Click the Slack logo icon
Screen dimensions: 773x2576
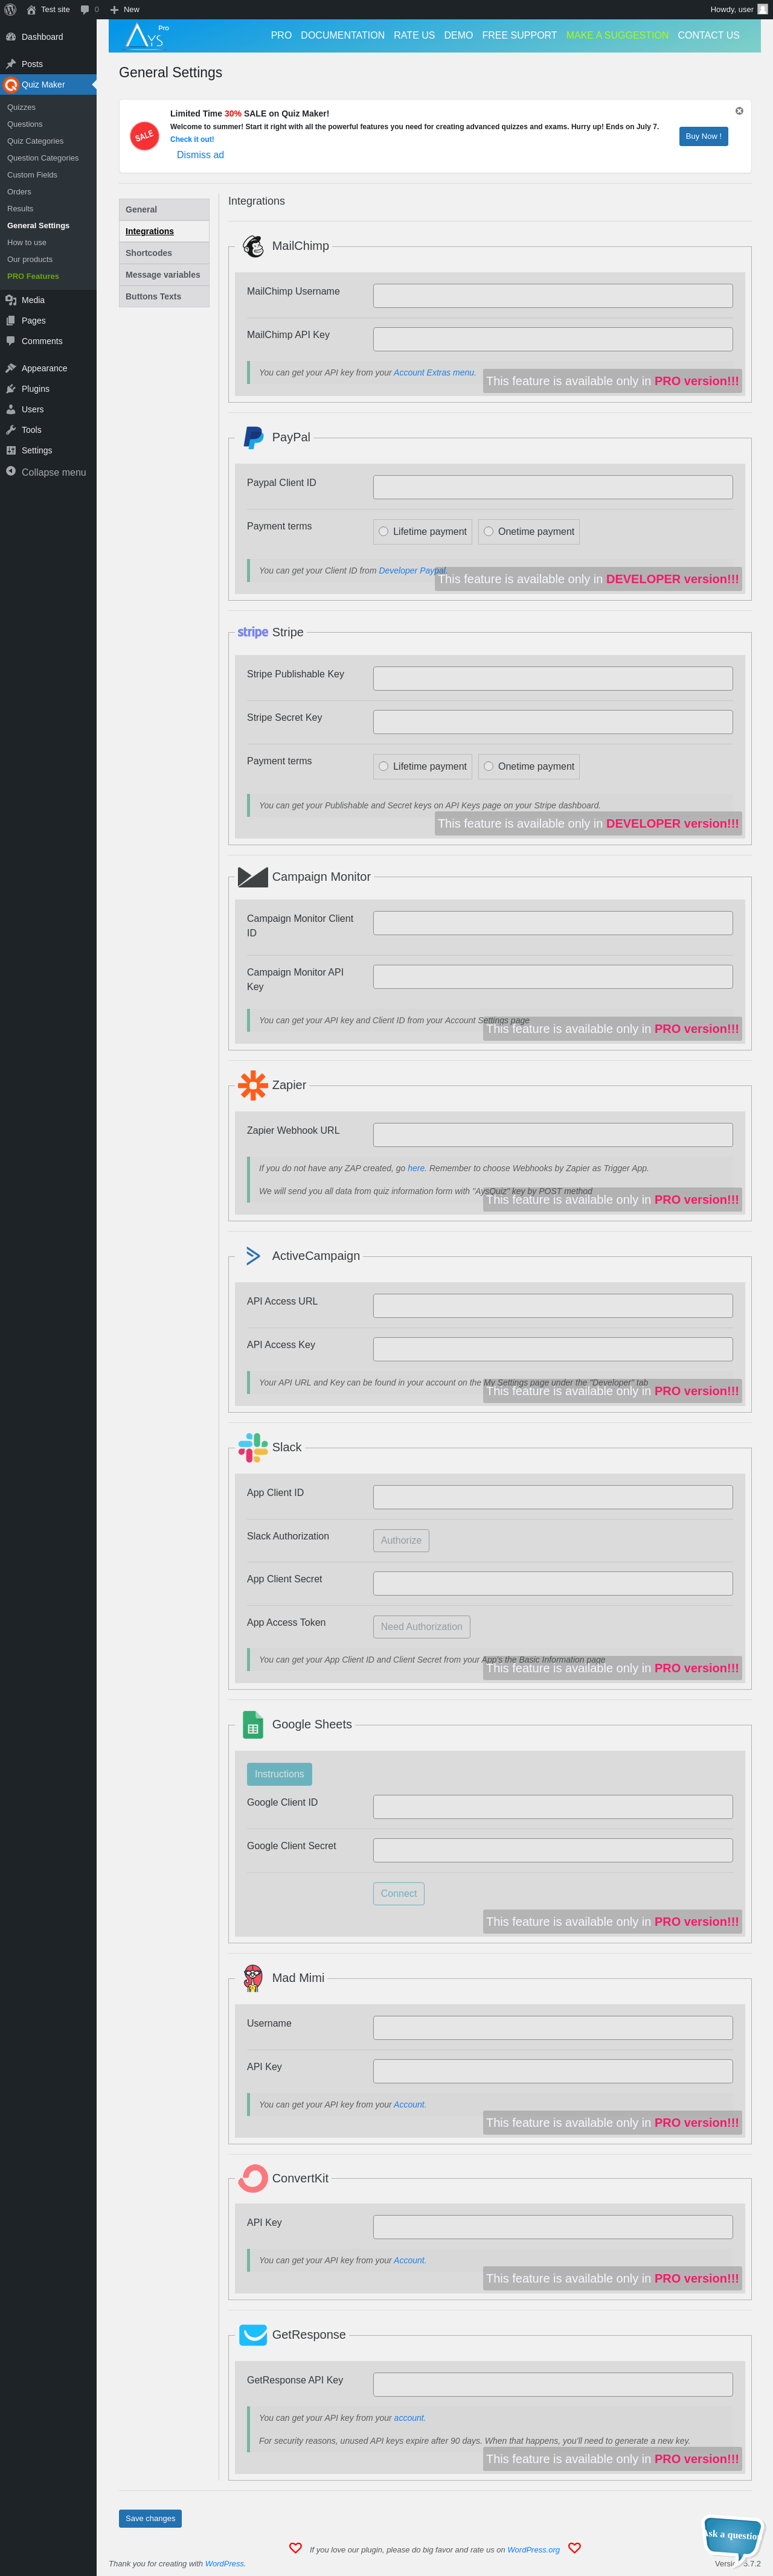[253, 1447]
